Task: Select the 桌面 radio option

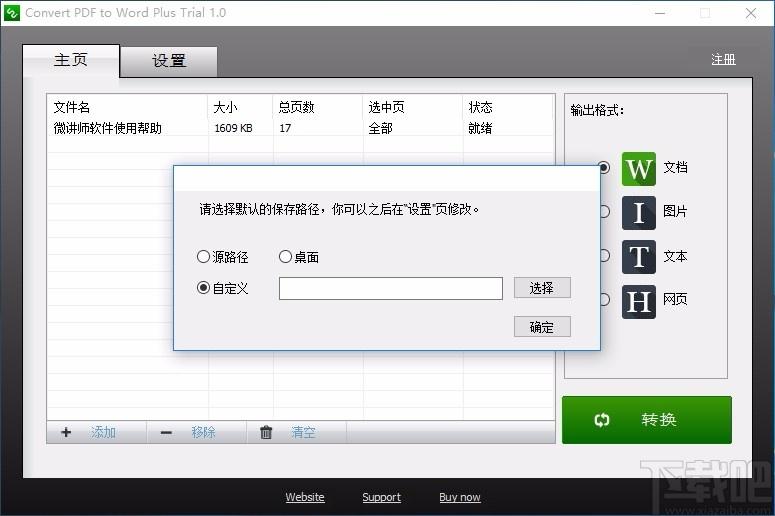Action: (286, 257)
